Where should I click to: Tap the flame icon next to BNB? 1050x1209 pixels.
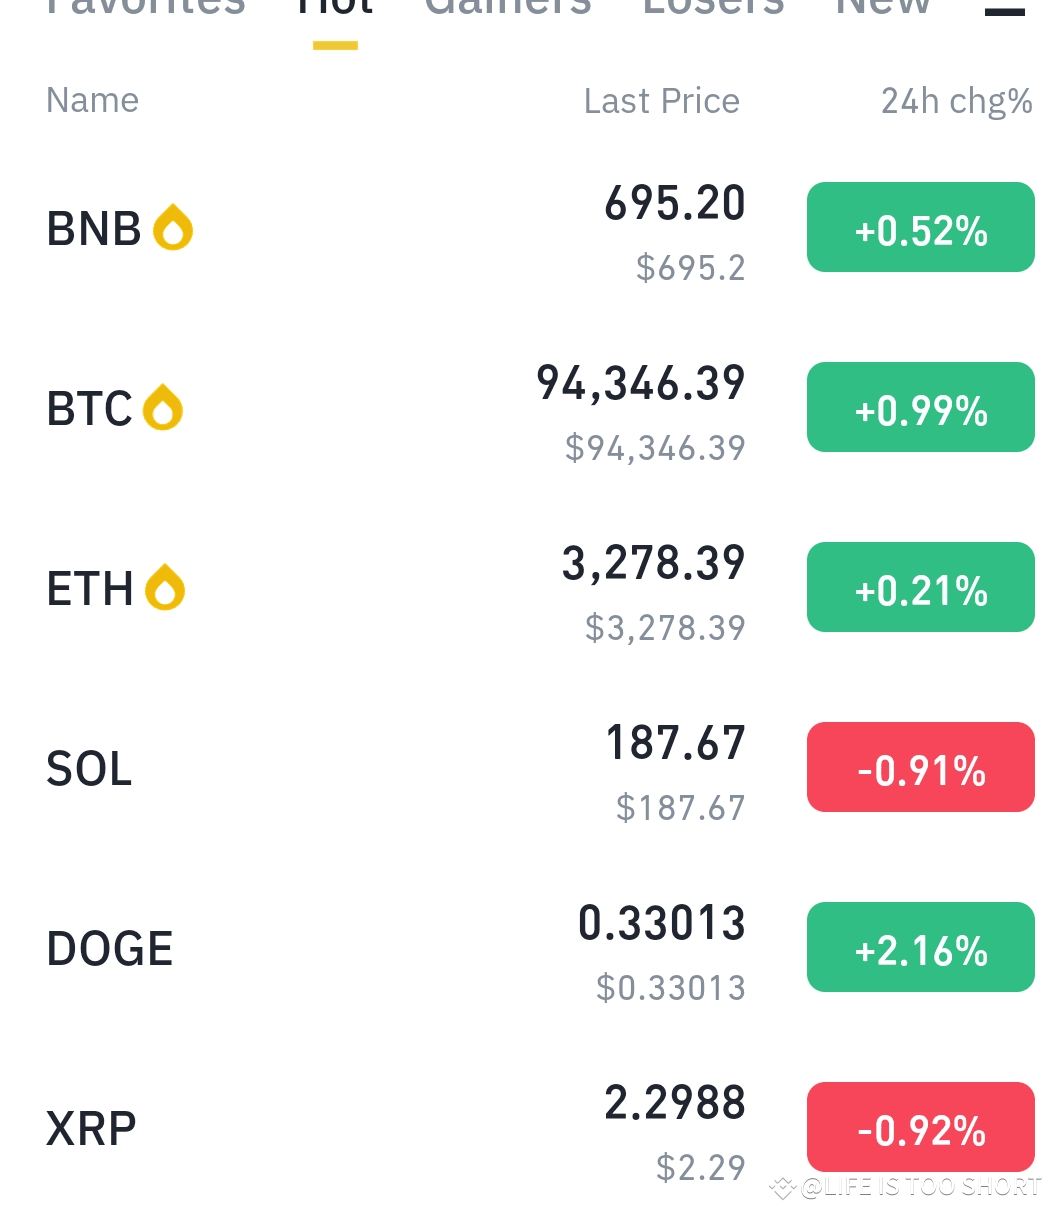(x=173, y=228)
